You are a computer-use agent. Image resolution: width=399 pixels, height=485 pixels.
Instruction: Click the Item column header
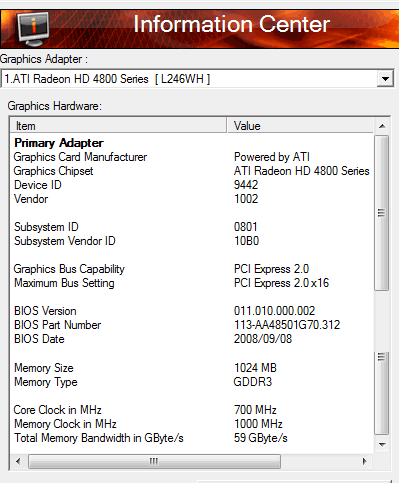pos(118,126)
